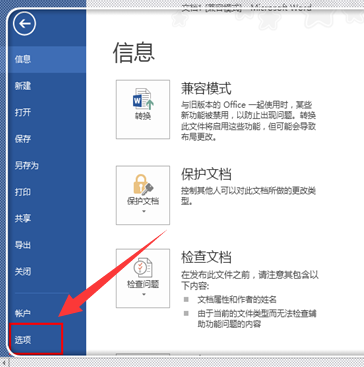Click the 保护文档 section heading
Viewport: 364px width, 367px height.
tap(206, 174)
